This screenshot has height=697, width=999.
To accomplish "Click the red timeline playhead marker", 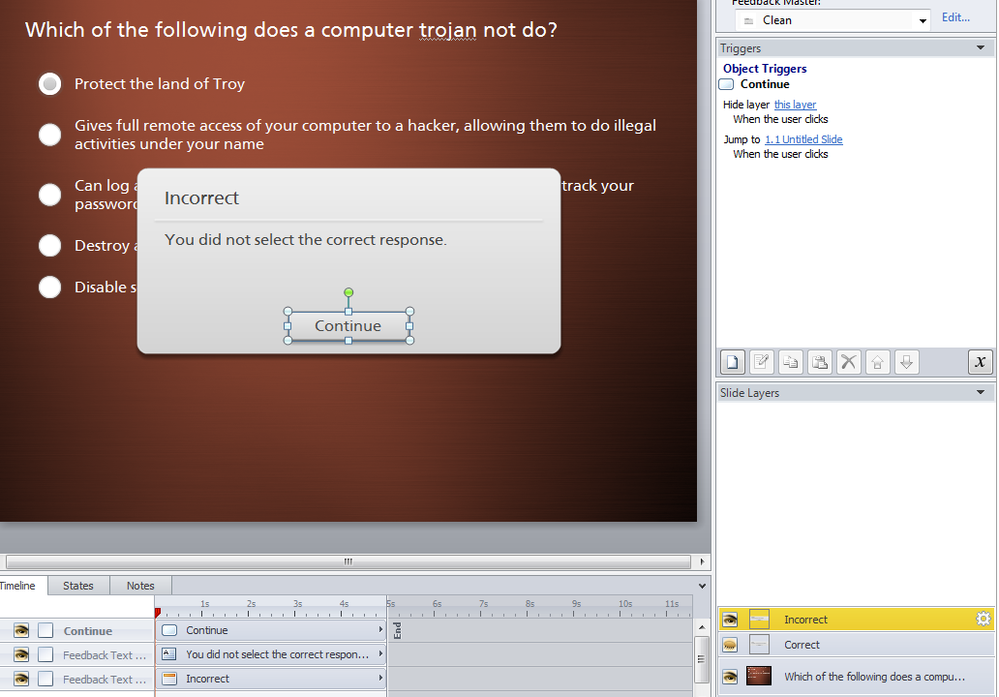I will tap(157, 612).
